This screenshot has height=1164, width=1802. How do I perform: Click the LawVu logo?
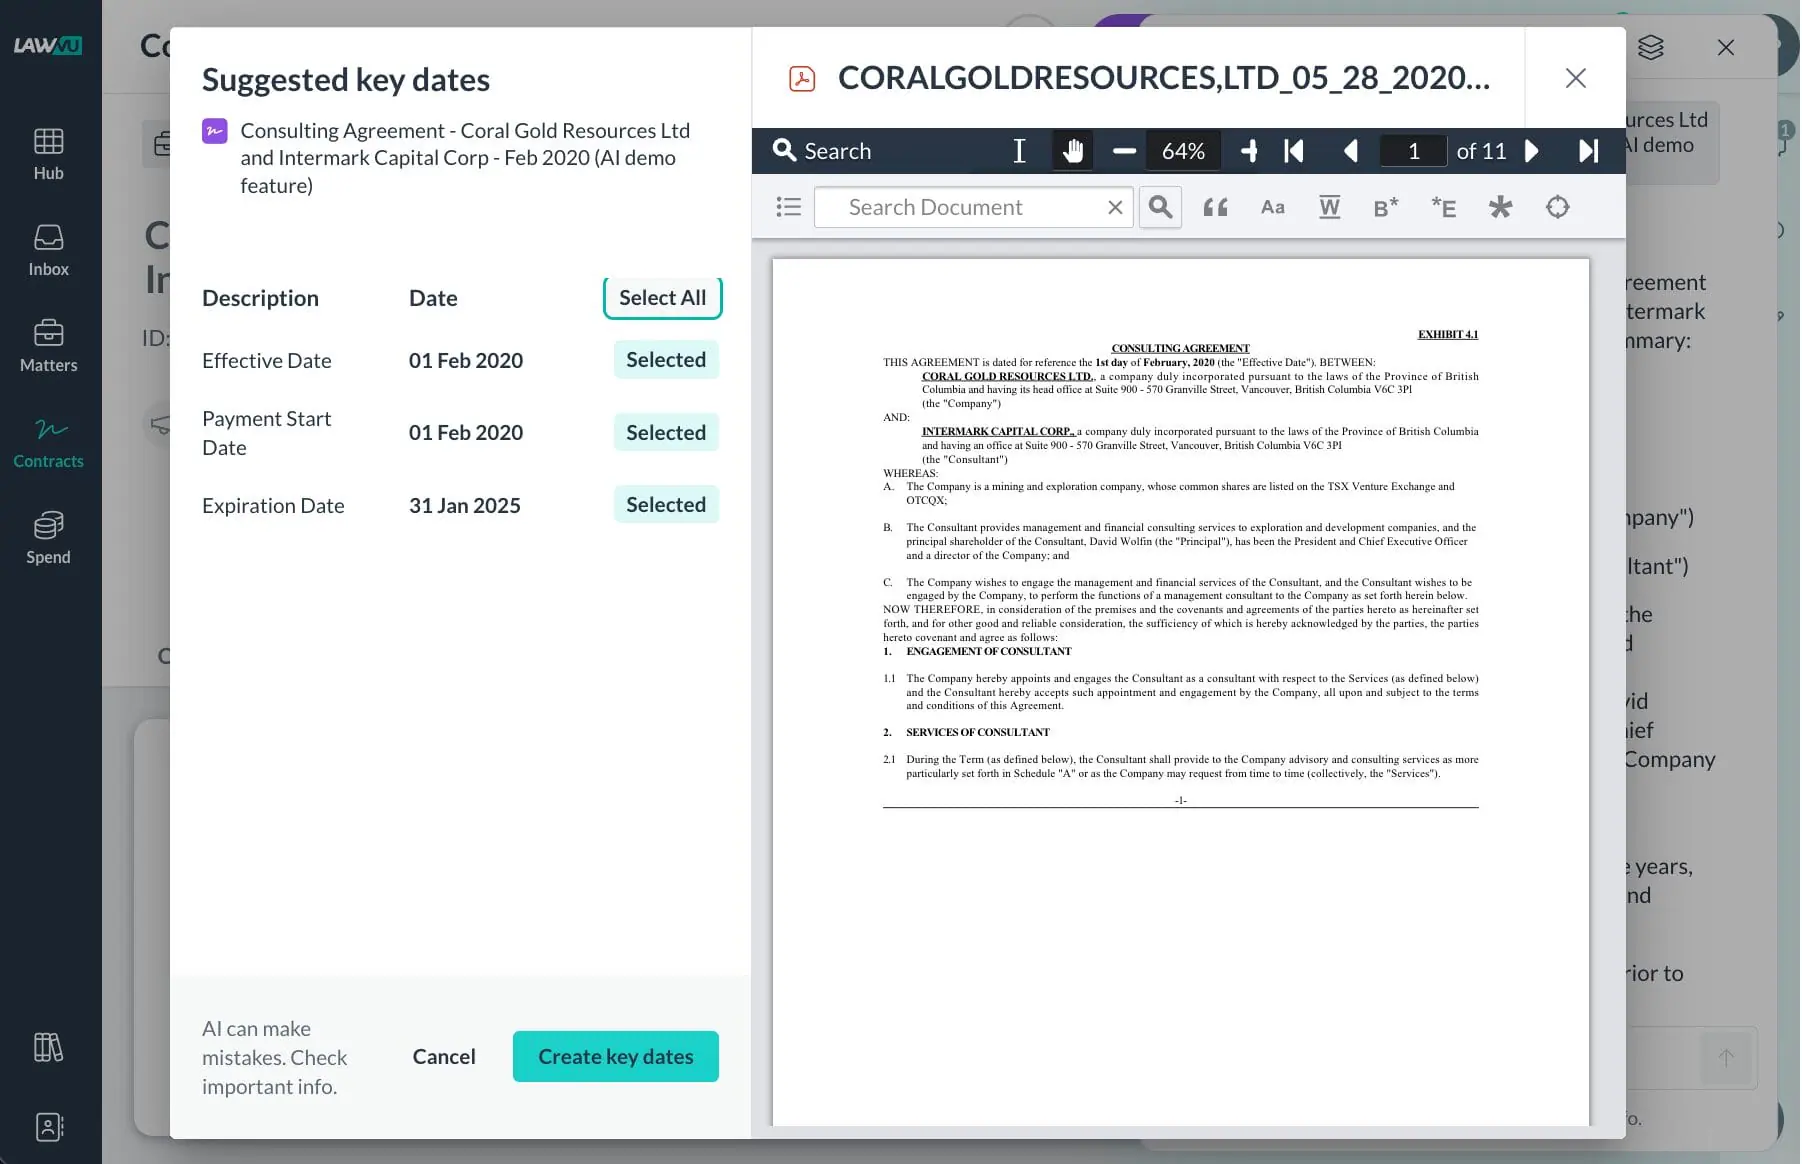coord(48,45)
